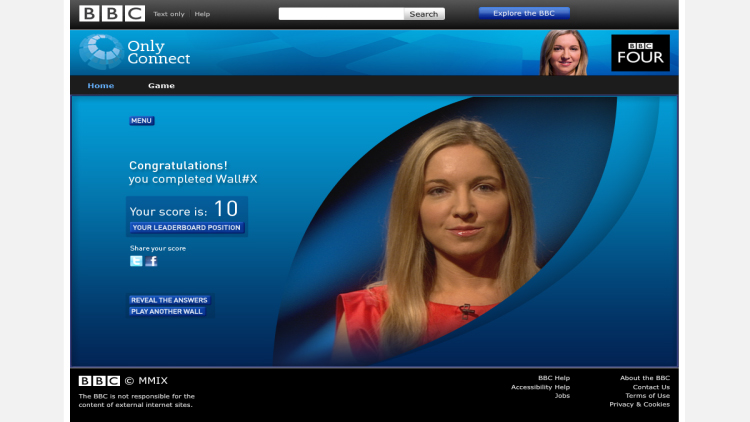Viewport: 750px width, 422px height.
Task: Click the host thumbnail in the banner
Action: [x=564, y=53]
